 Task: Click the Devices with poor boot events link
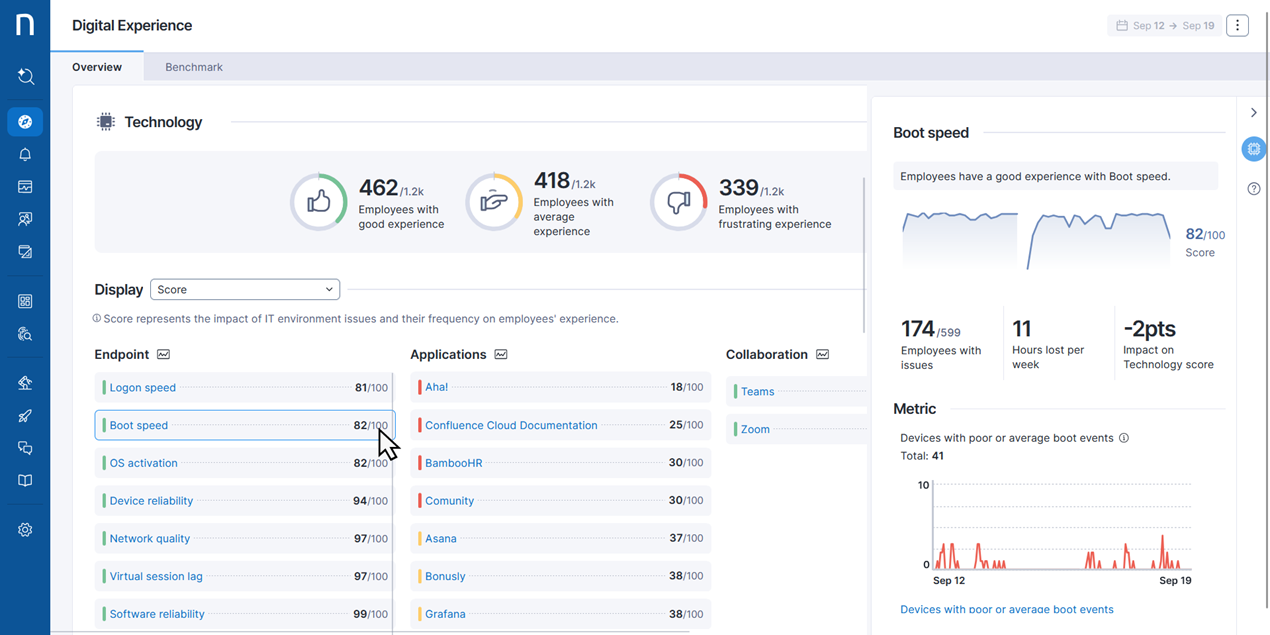coord(1006,609)
